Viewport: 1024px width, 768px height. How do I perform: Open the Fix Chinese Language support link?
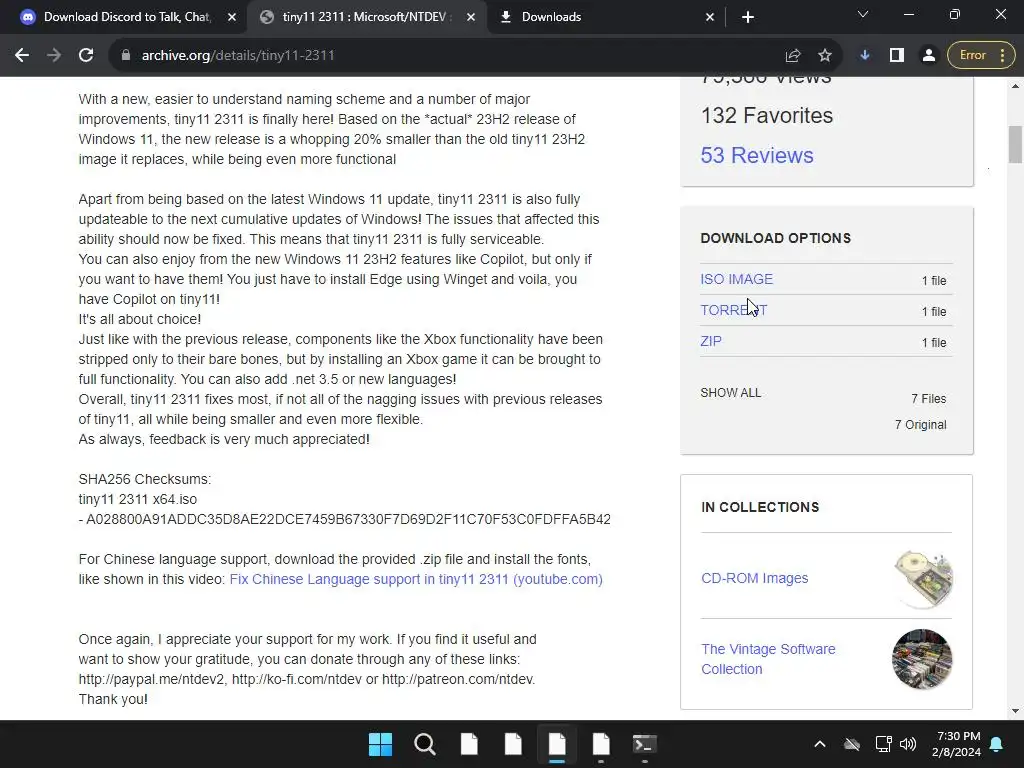[x=416, y=579]
